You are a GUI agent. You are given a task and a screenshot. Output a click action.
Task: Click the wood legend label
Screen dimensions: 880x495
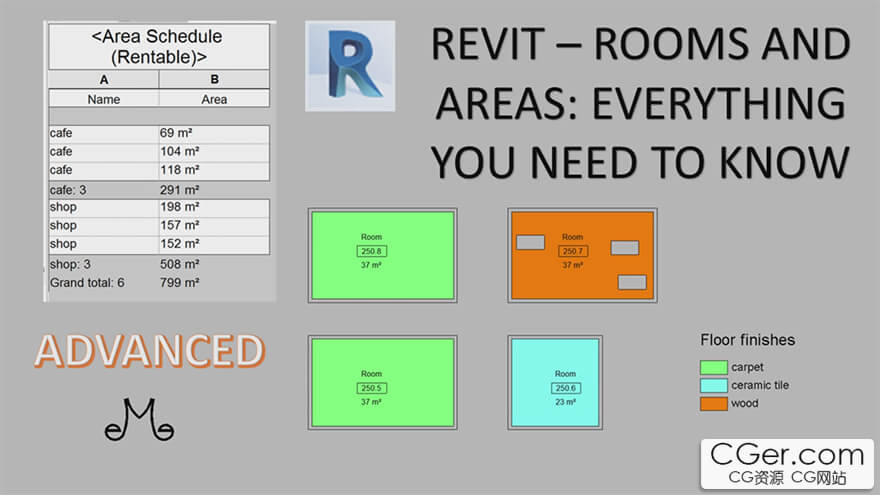(x=745, y=404)
